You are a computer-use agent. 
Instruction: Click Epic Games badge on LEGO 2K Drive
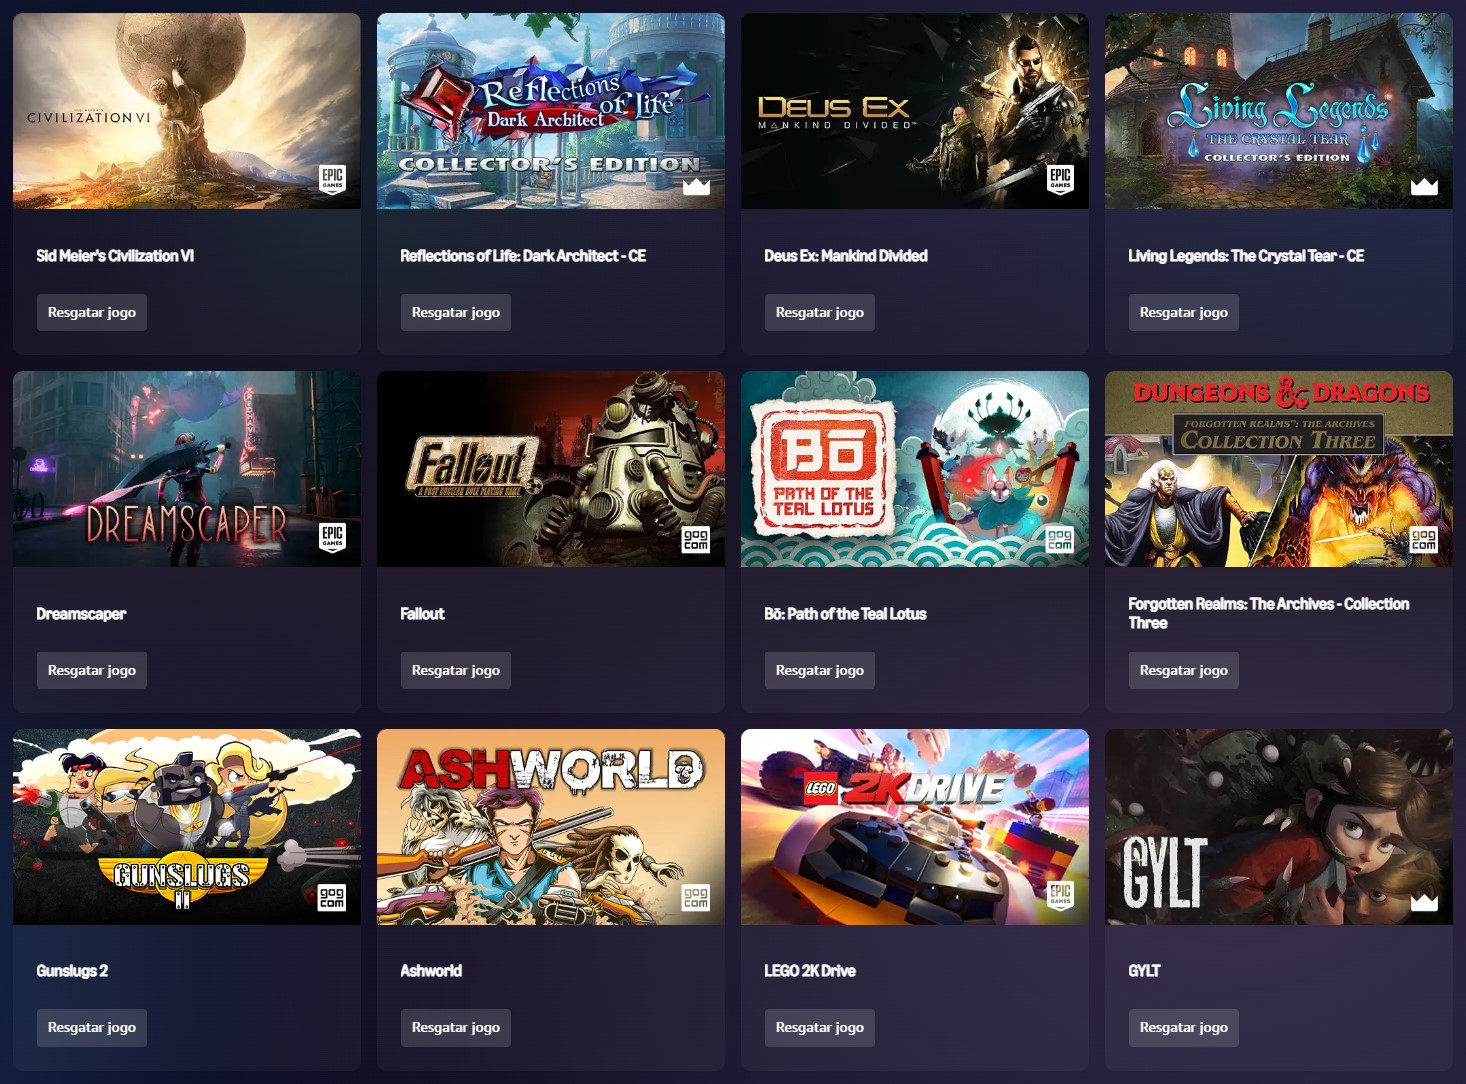tap(1060, 895)
